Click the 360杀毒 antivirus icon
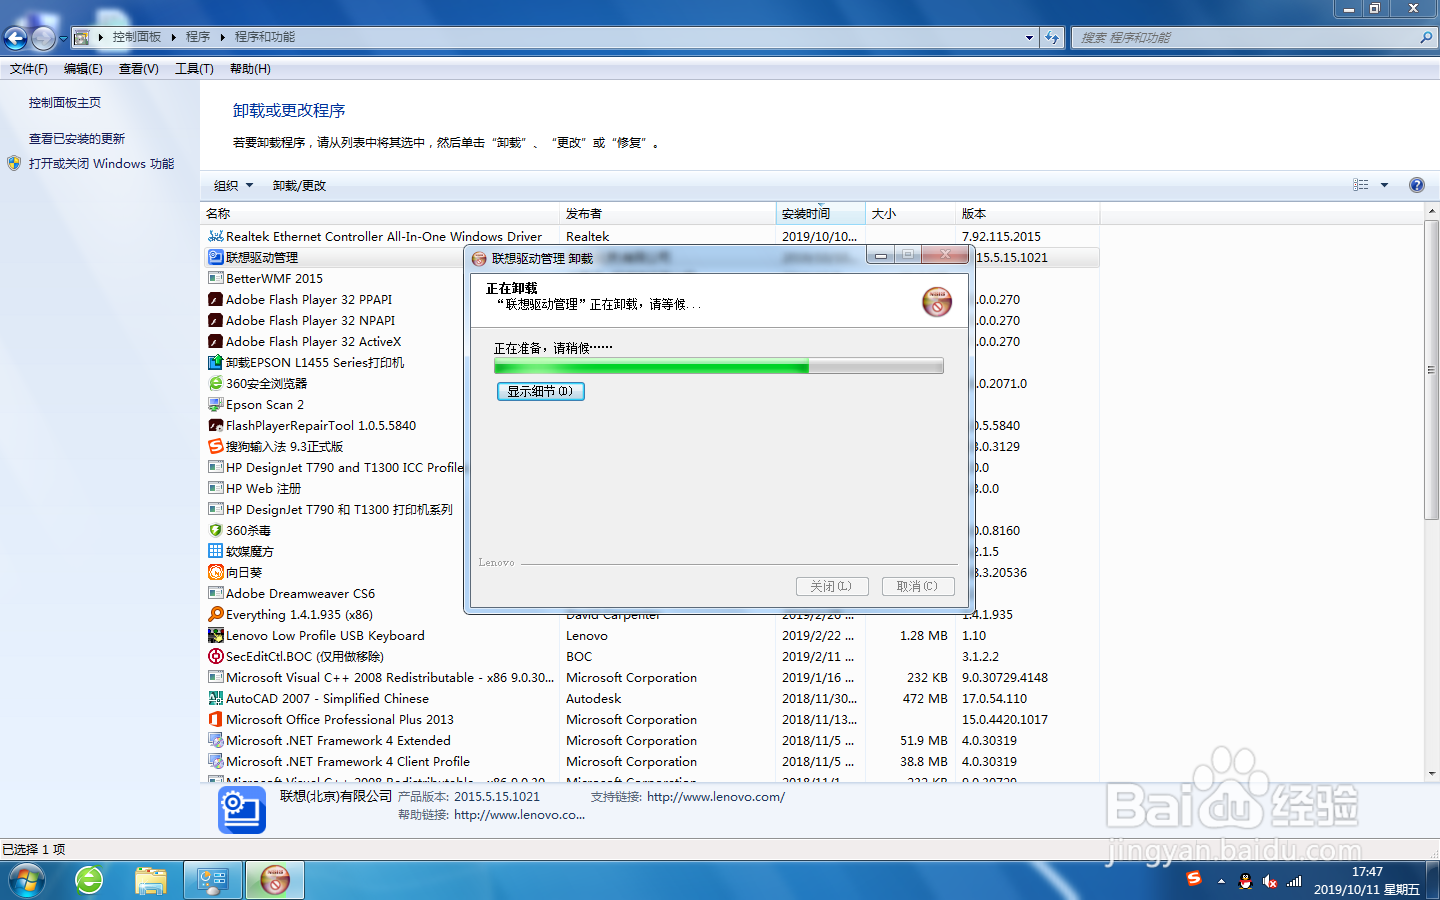This screenshot has width=1440, height=900. [x=216, y=530]
